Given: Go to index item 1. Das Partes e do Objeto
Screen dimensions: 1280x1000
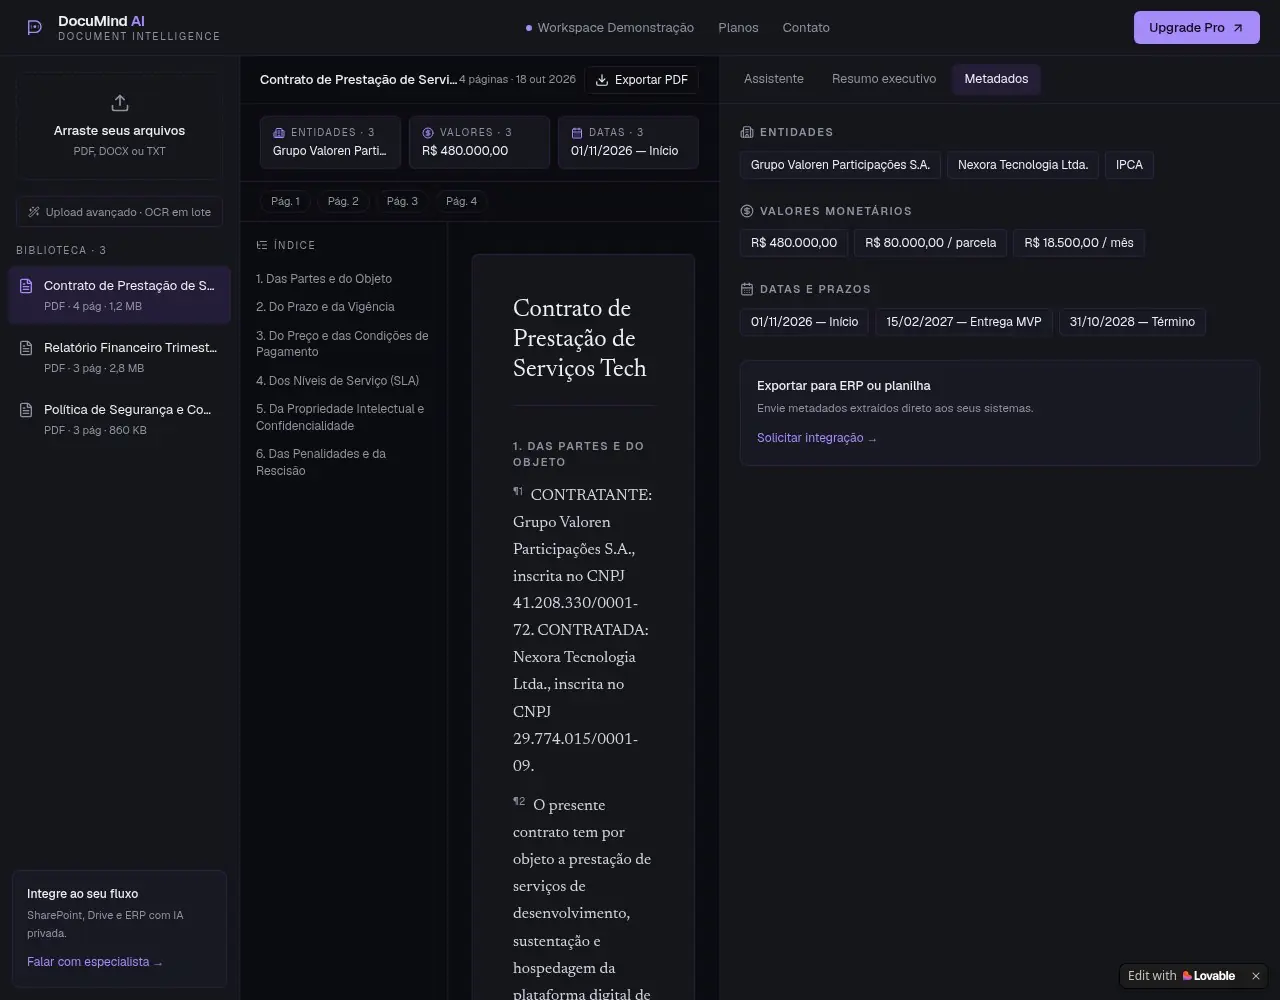Looking at the screenshot, I should point(324,279).
